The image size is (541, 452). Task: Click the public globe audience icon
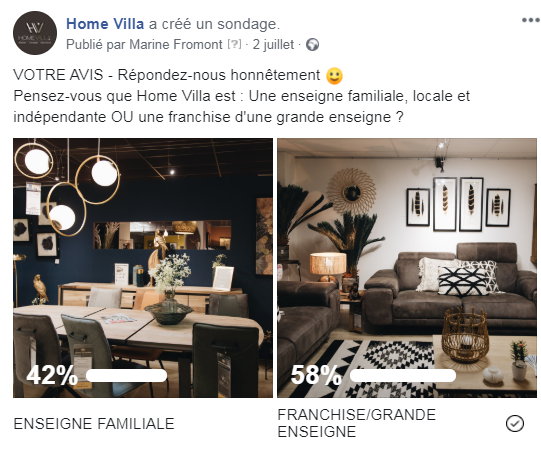click(x=313, y=45)
